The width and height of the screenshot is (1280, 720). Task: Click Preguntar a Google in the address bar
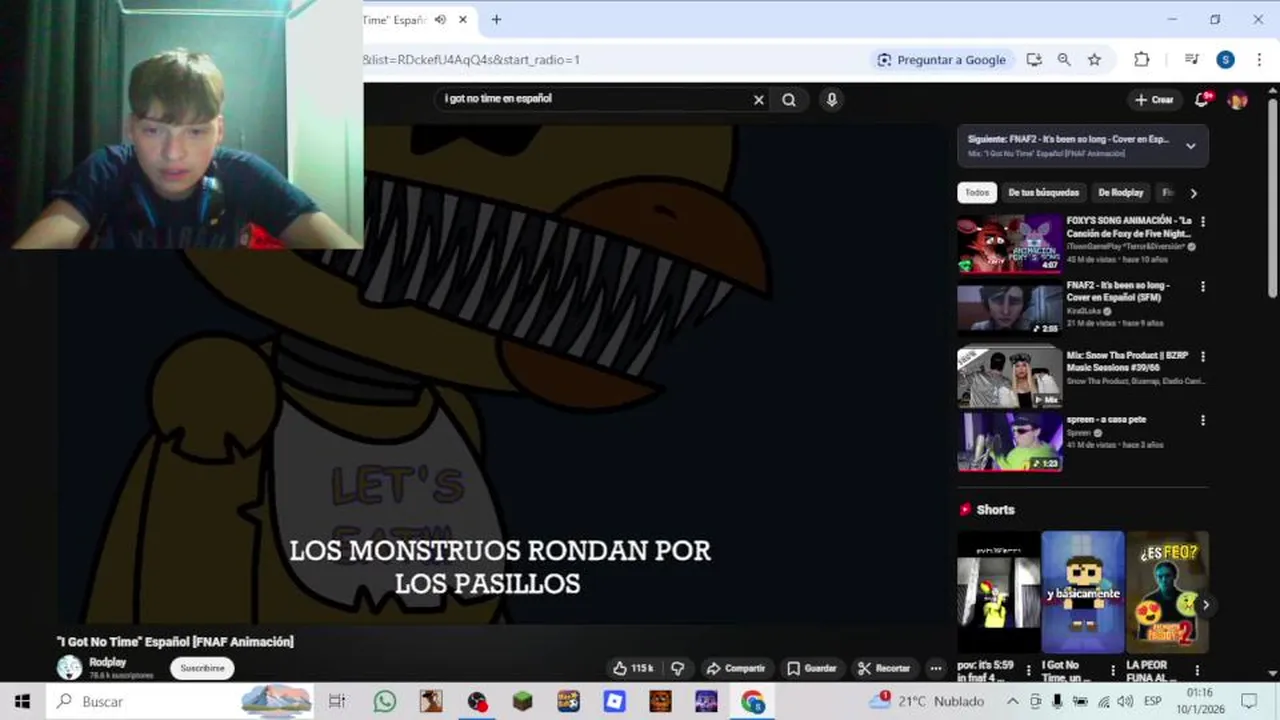click(x=941, y=60)
